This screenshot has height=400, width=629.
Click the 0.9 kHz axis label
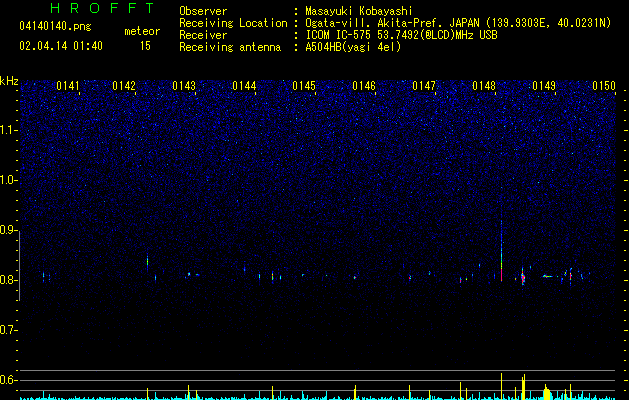[x=8, y=230]
